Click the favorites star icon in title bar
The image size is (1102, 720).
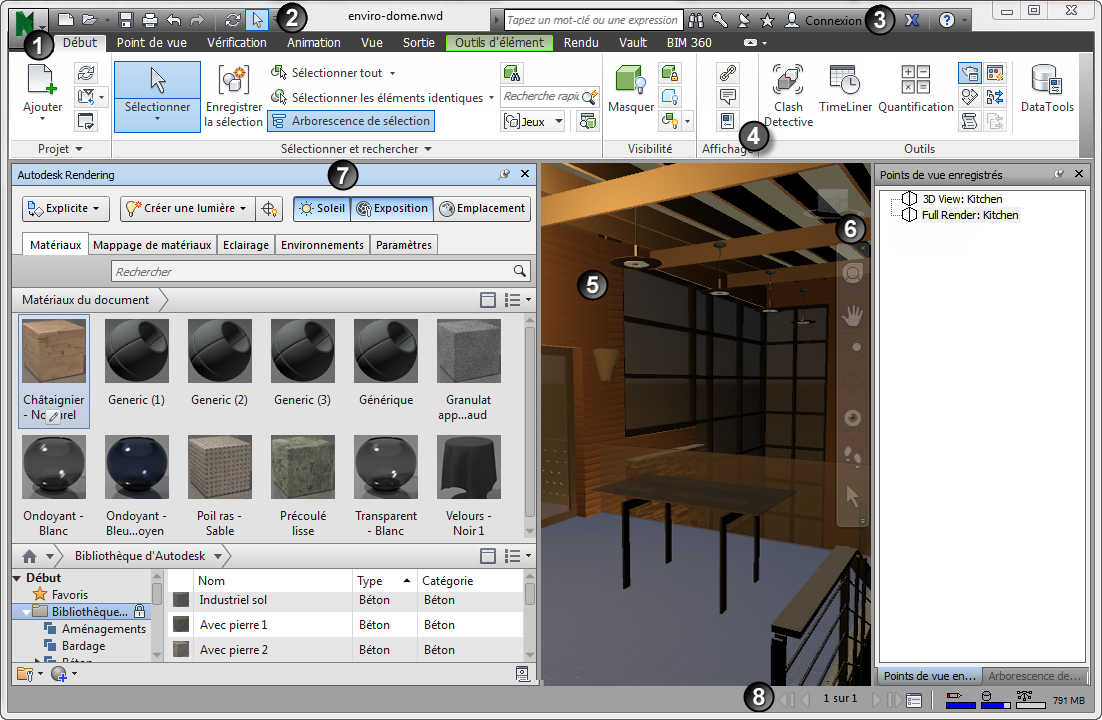pos(767,20)
